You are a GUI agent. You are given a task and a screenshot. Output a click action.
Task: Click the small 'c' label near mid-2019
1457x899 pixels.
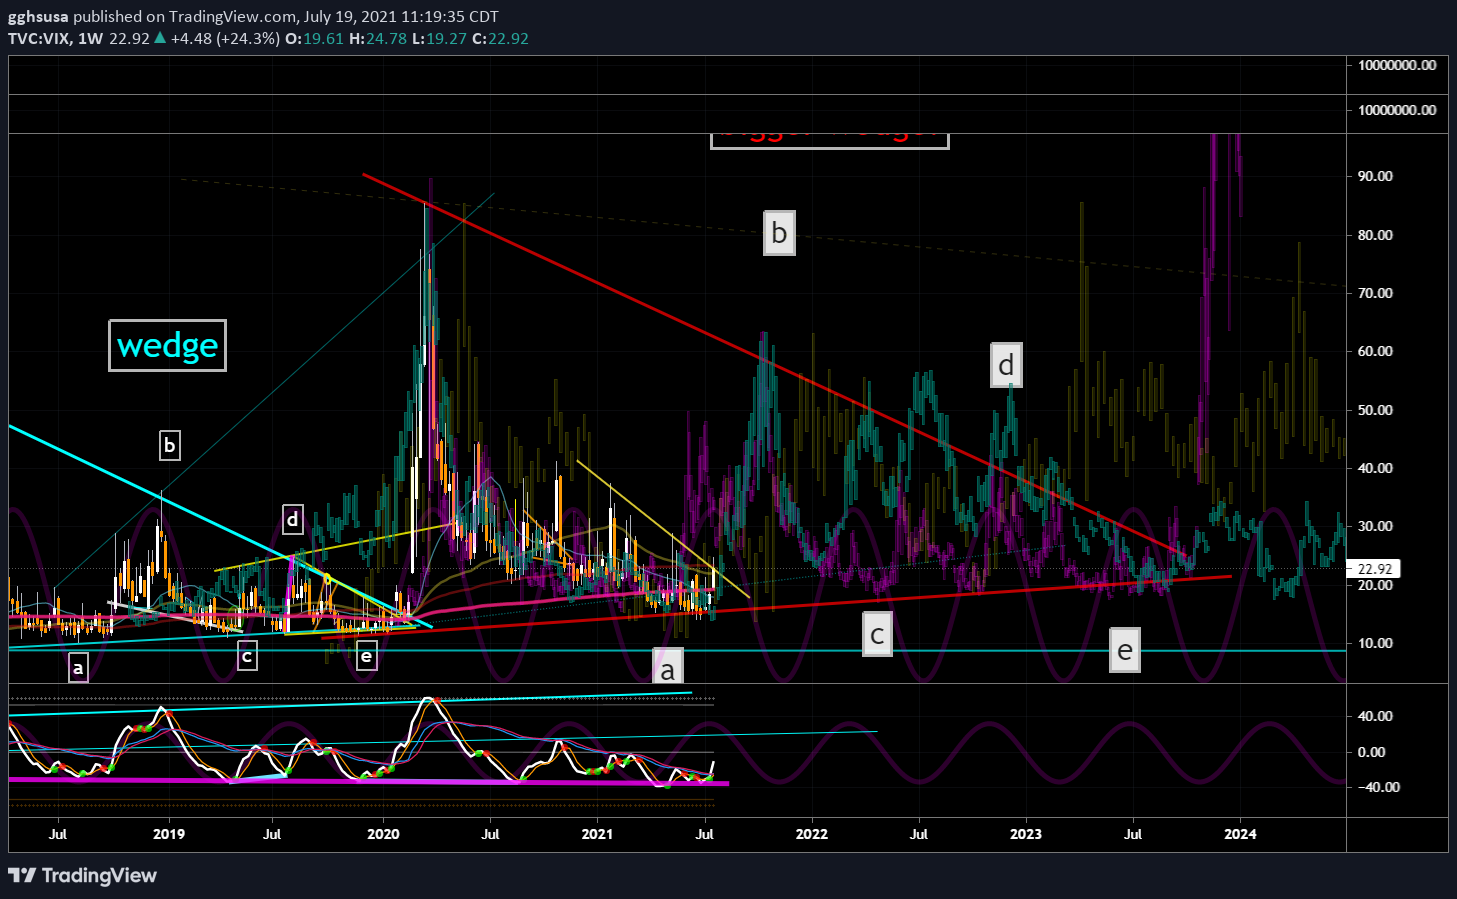point(246,656)
